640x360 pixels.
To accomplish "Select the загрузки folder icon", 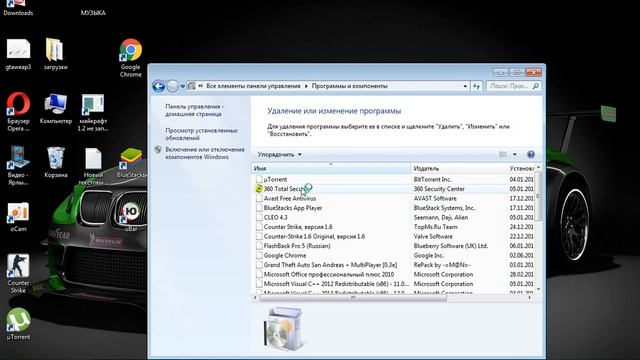I will pyautogui.click(x=56, y=54).
